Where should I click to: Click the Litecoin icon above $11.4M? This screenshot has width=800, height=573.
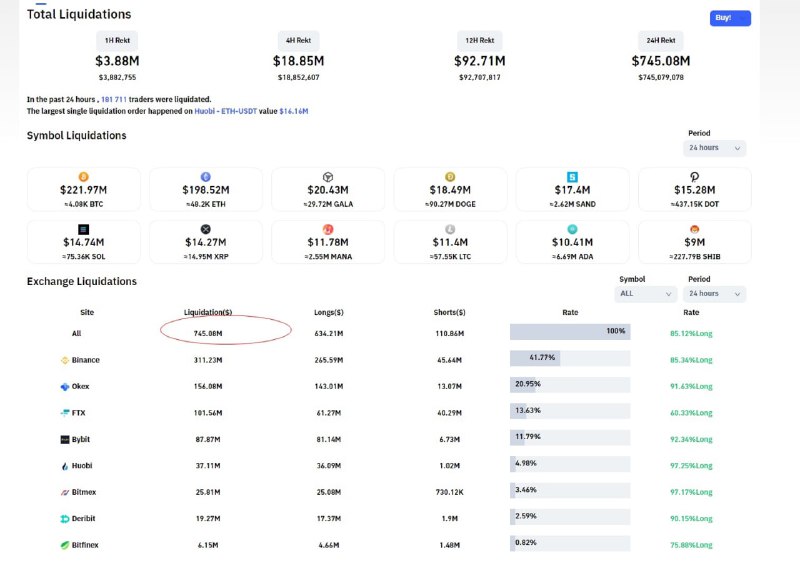pyautogui.click(x=450, y=229)
